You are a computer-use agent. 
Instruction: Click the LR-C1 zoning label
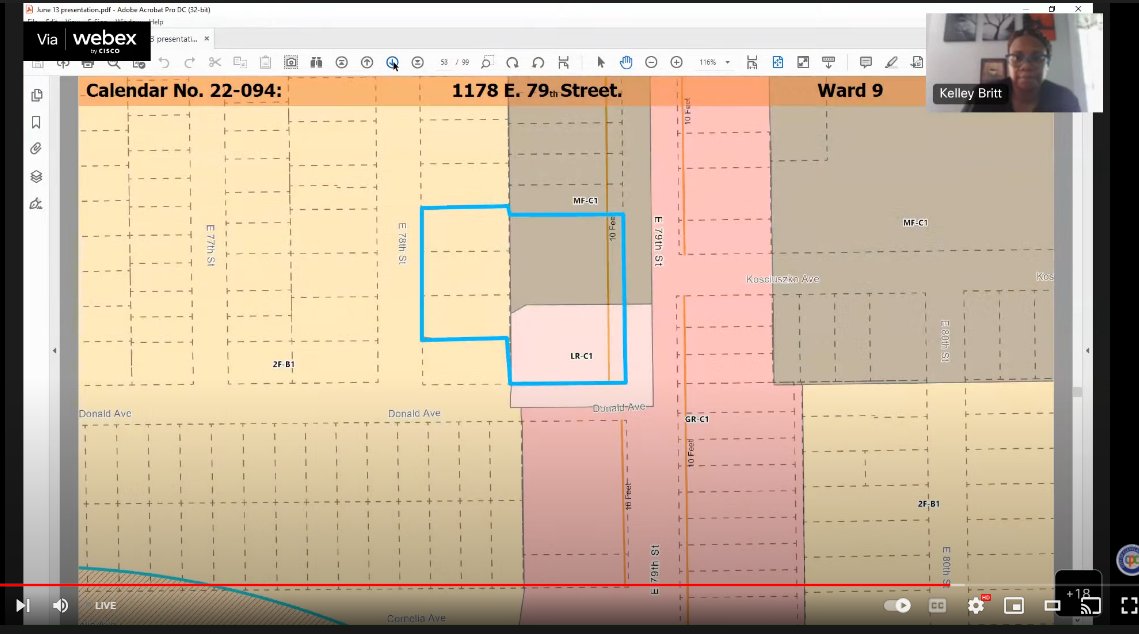(581, 356)
